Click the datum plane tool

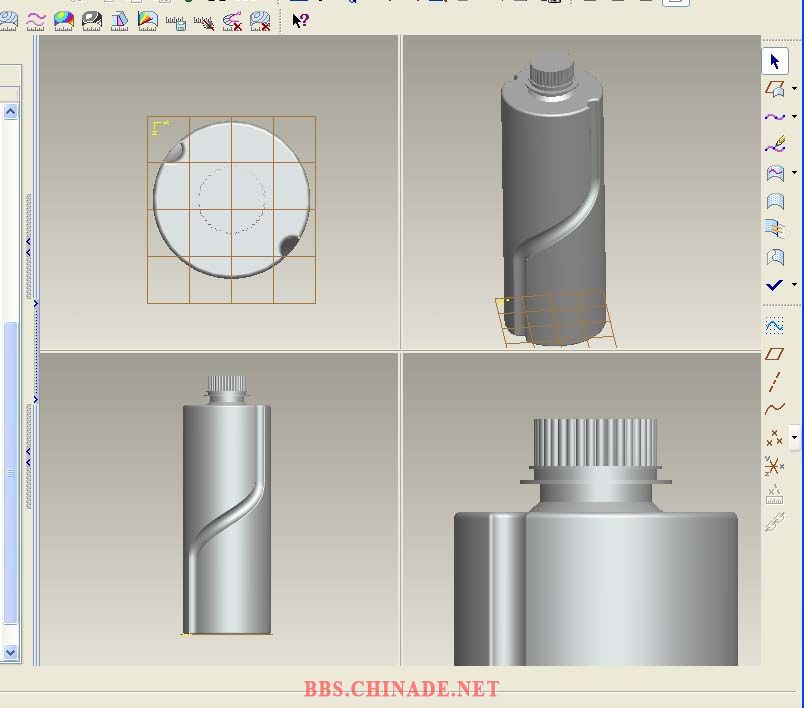(775, 354)
